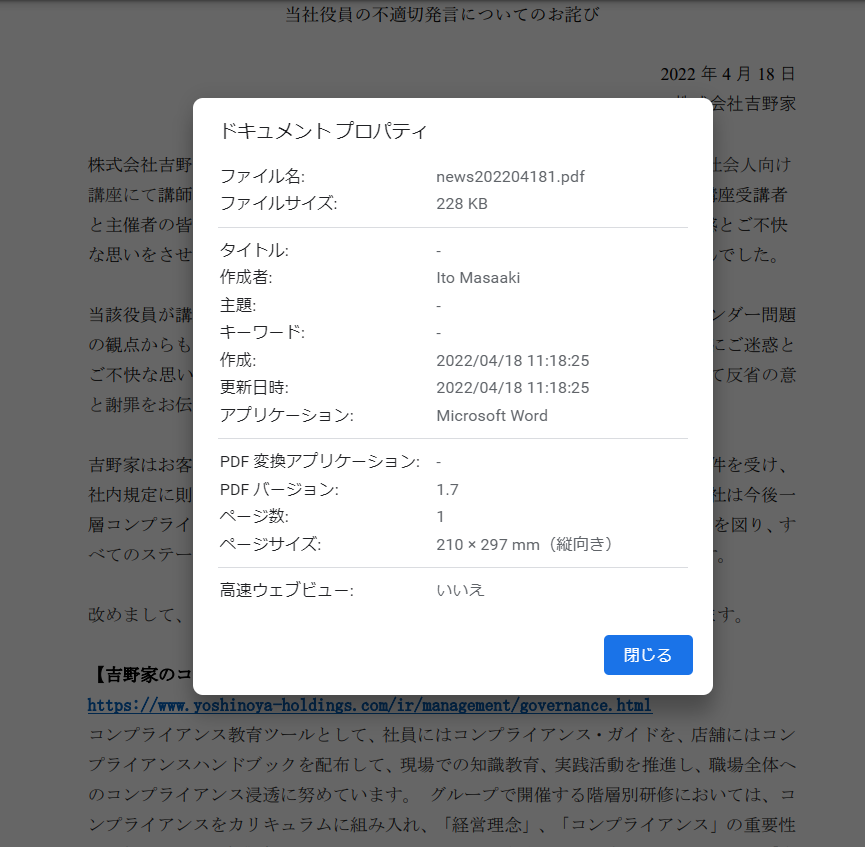Click the 高速ウェブビュー label

pos(286,590)
